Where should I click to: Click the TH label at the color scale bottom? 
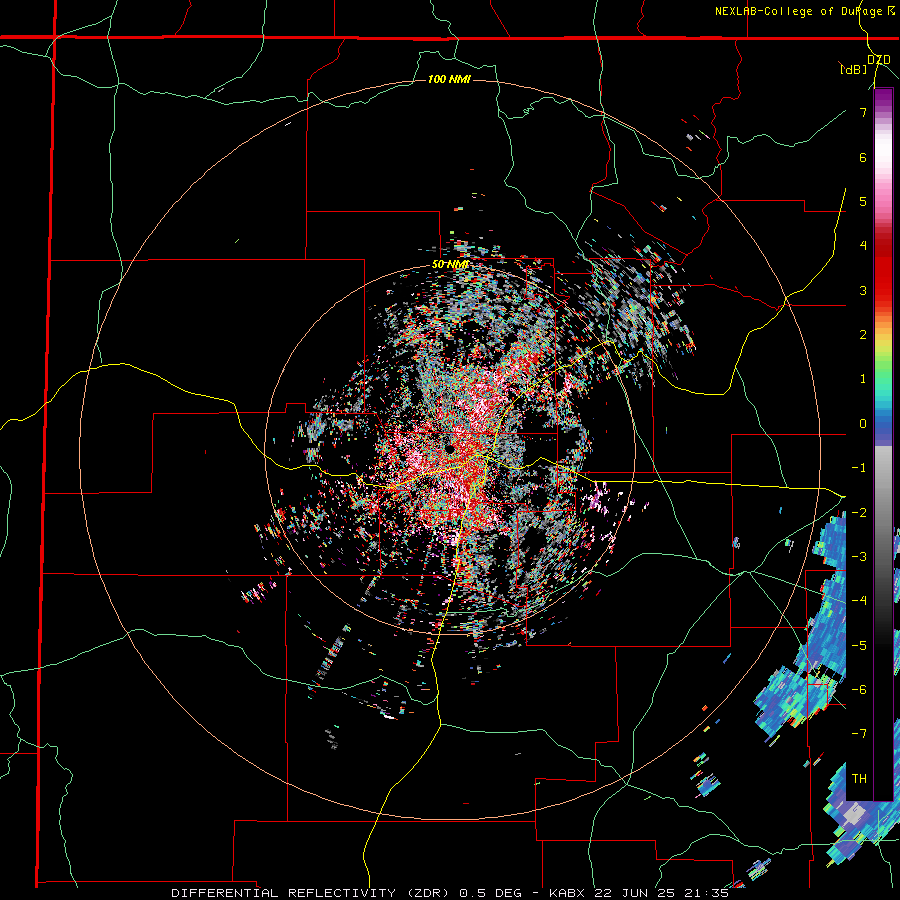click(859, 779)
